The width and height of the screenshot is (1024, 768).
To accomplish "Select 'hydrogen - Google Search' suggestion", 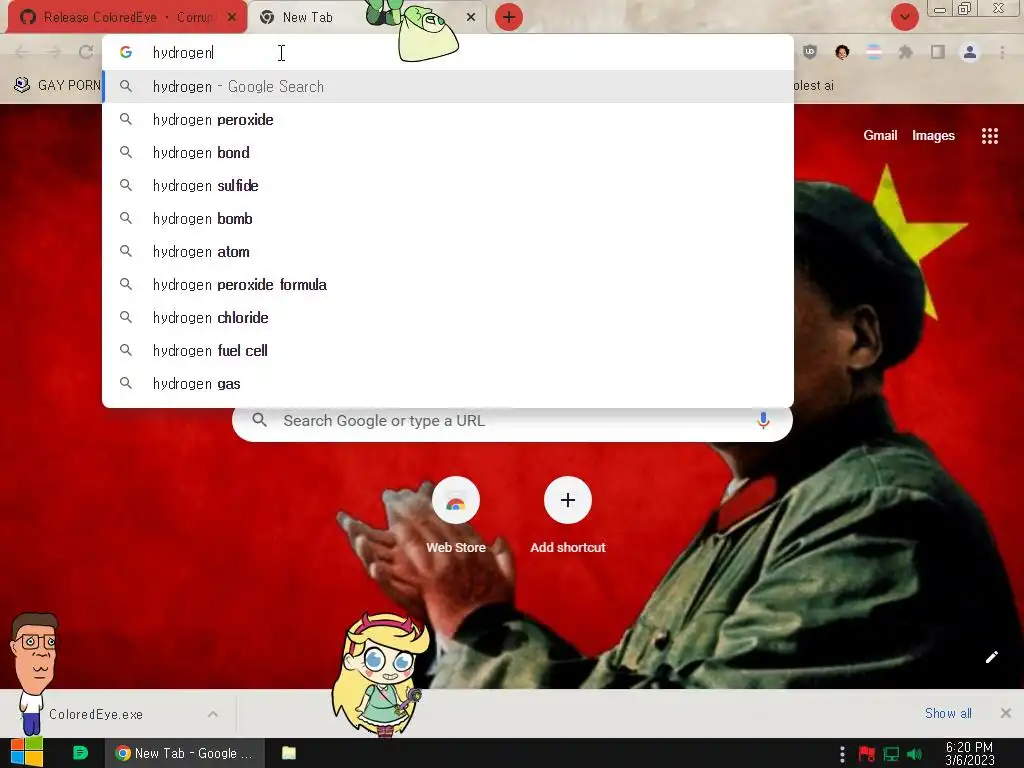I will 448,86.
